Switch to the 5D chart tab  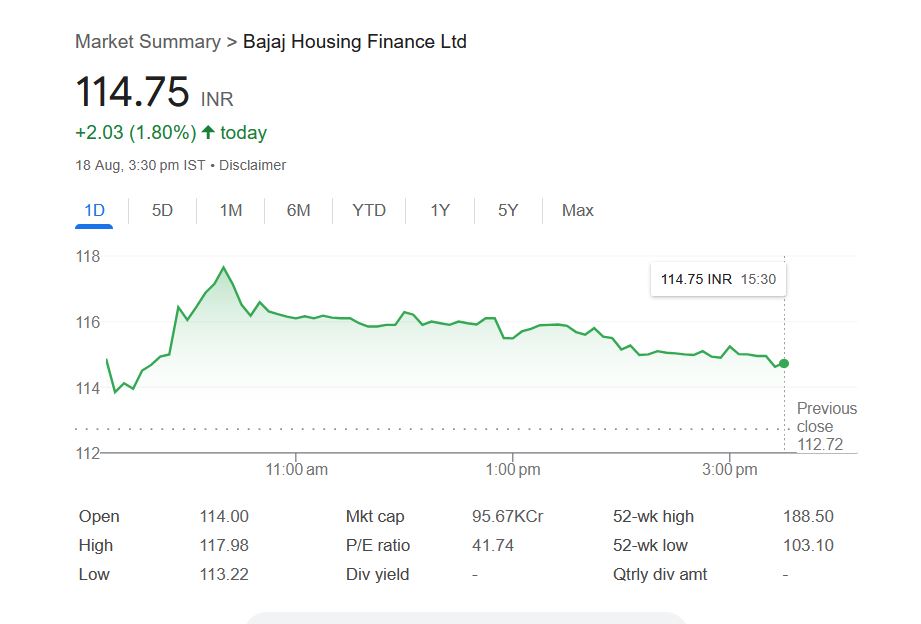pos(162,210)
